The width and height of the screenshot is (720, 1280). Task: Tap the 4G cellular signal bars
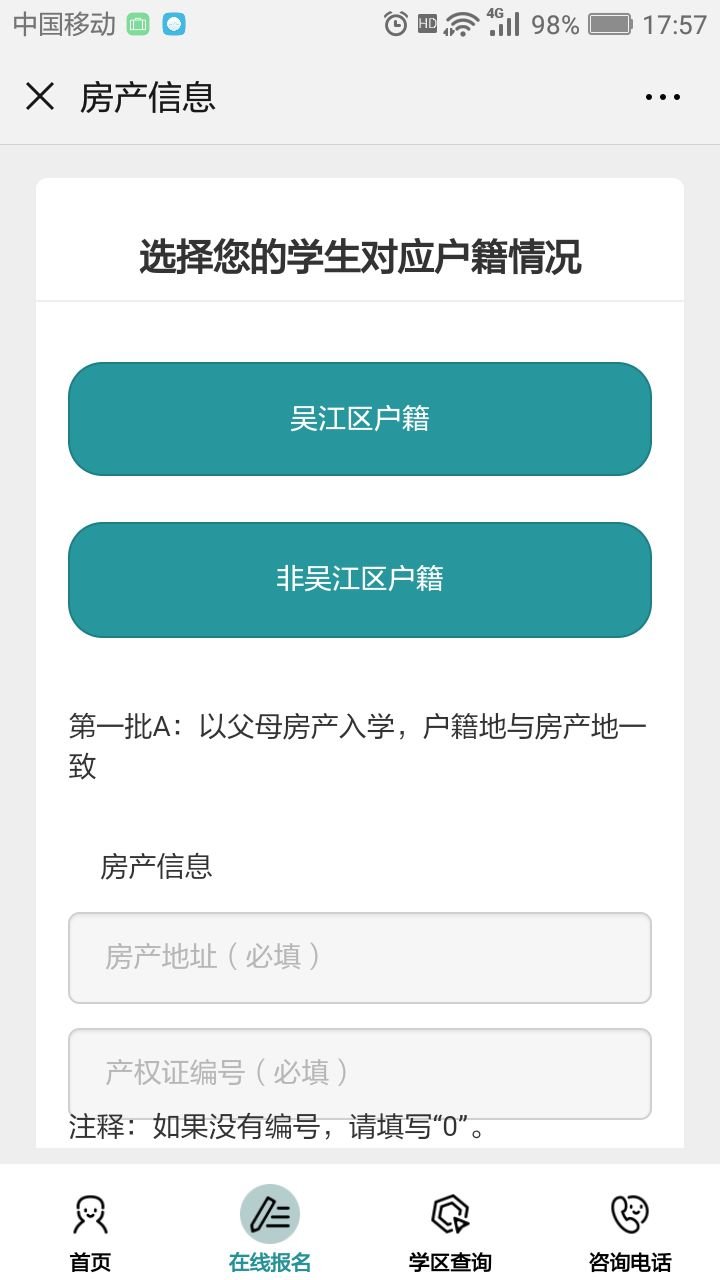[x=503, y=22]
